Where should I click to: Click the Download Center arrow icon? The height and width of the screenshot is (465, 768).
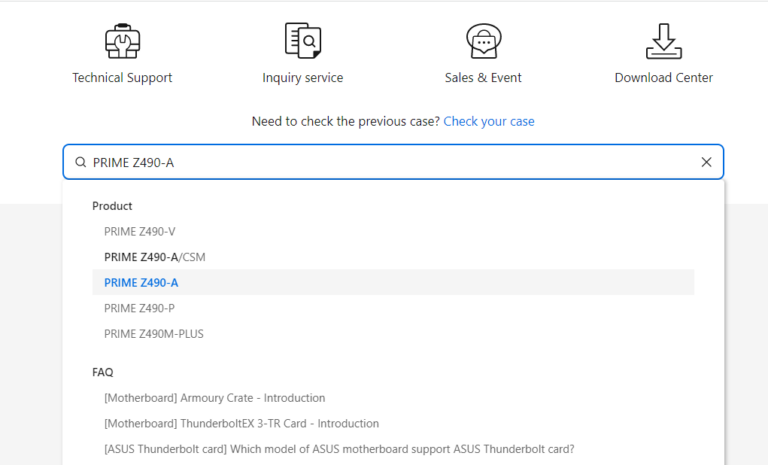[663, 41]
